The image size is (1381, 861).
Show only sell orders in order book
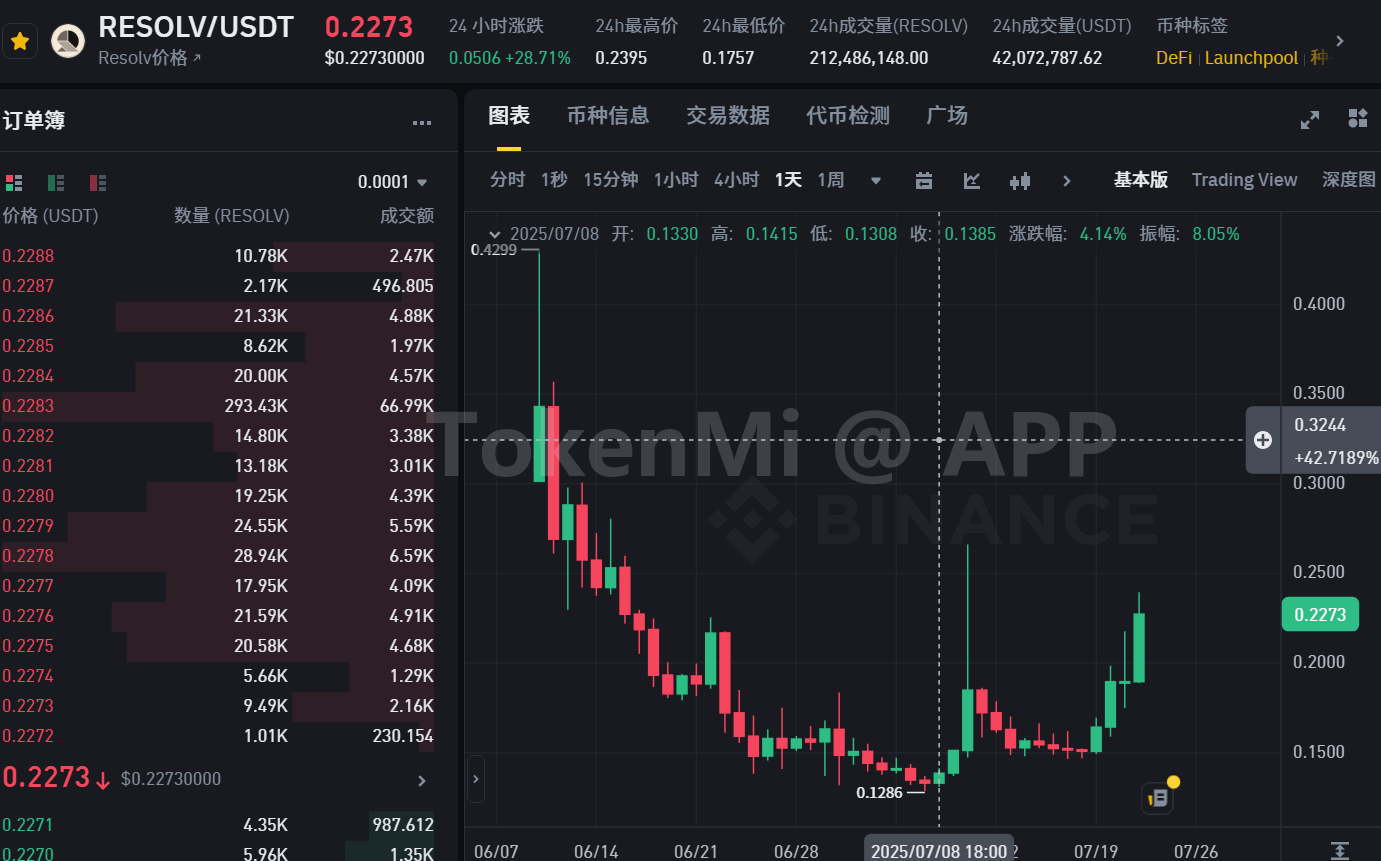pos(98,182)
